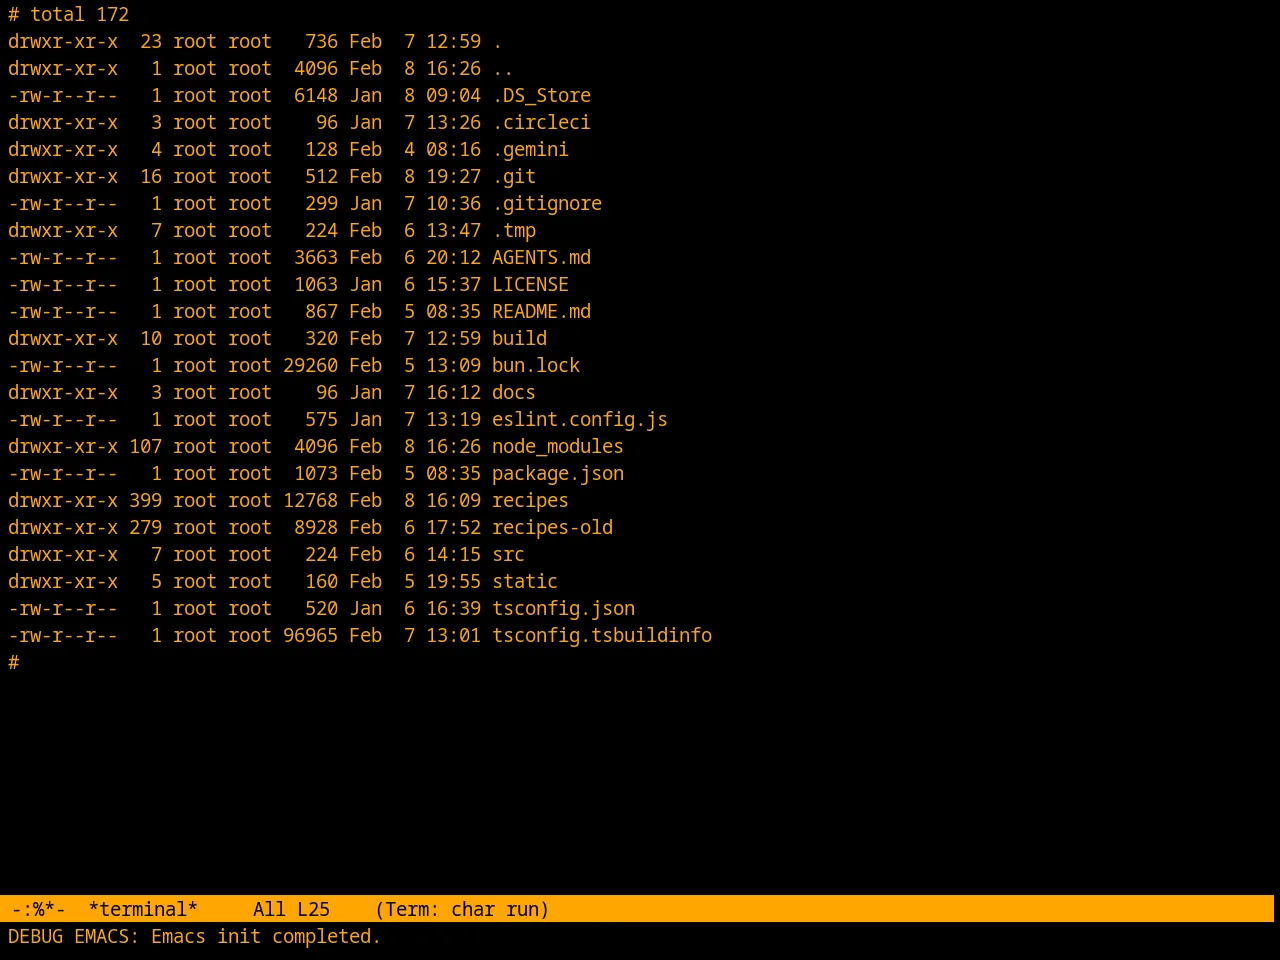
Task: Click the *terminal* buffer name in mode line
Action: coord(143,909)
